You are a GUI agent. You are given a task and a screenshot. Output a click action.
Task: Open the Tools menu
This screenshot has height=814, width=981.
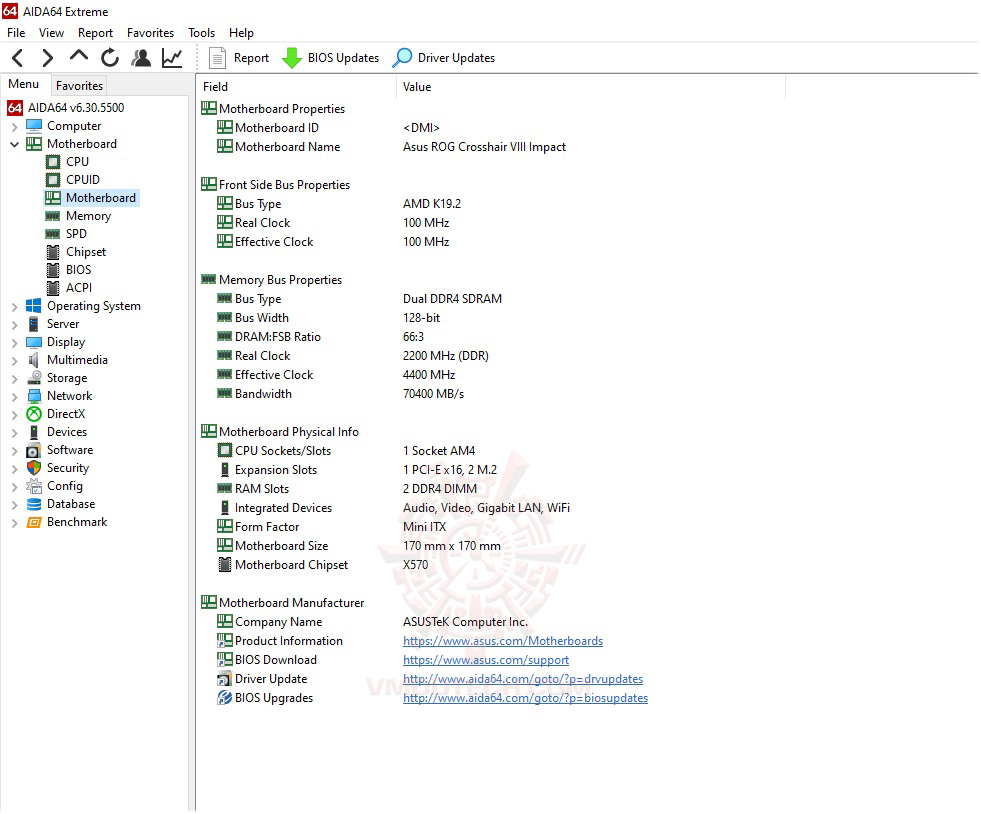pos(201,33)
